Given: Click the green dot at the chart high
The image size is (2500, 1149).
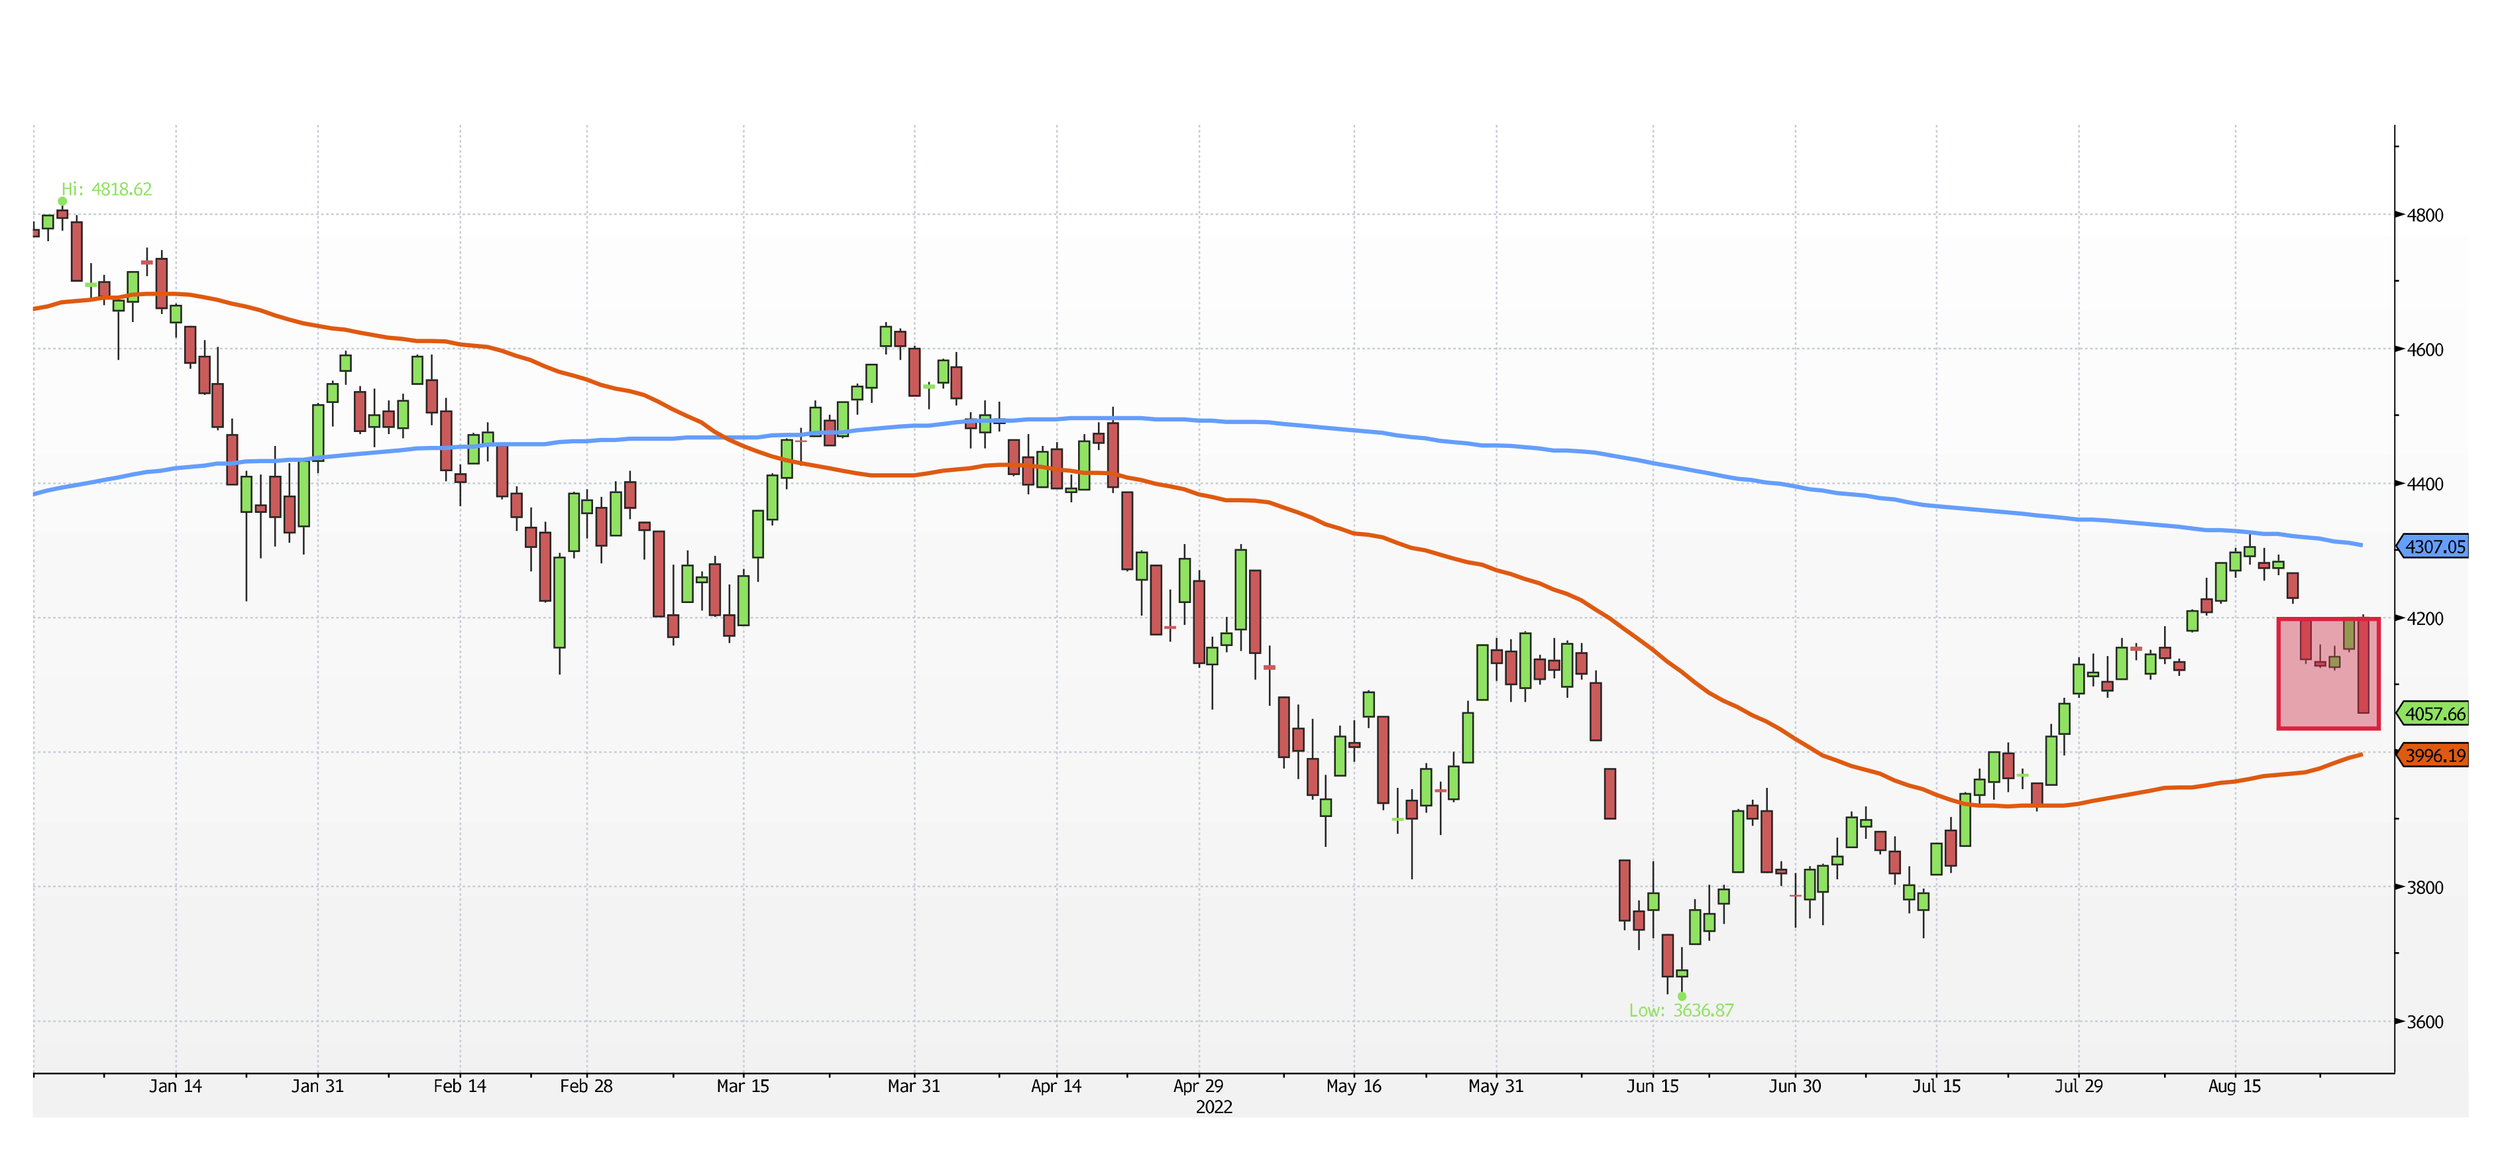Looking at the screenshot, I should [x=62, y=201].
